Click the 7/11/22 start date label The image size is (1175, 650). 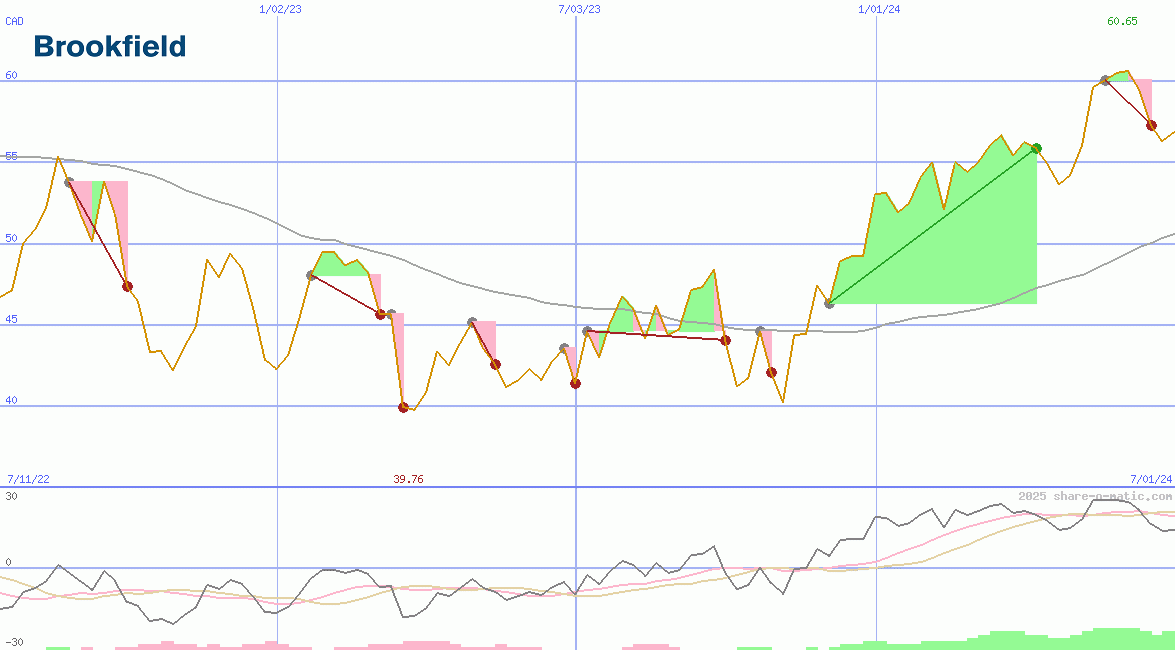pyautogui.click(x=28, y=479)
